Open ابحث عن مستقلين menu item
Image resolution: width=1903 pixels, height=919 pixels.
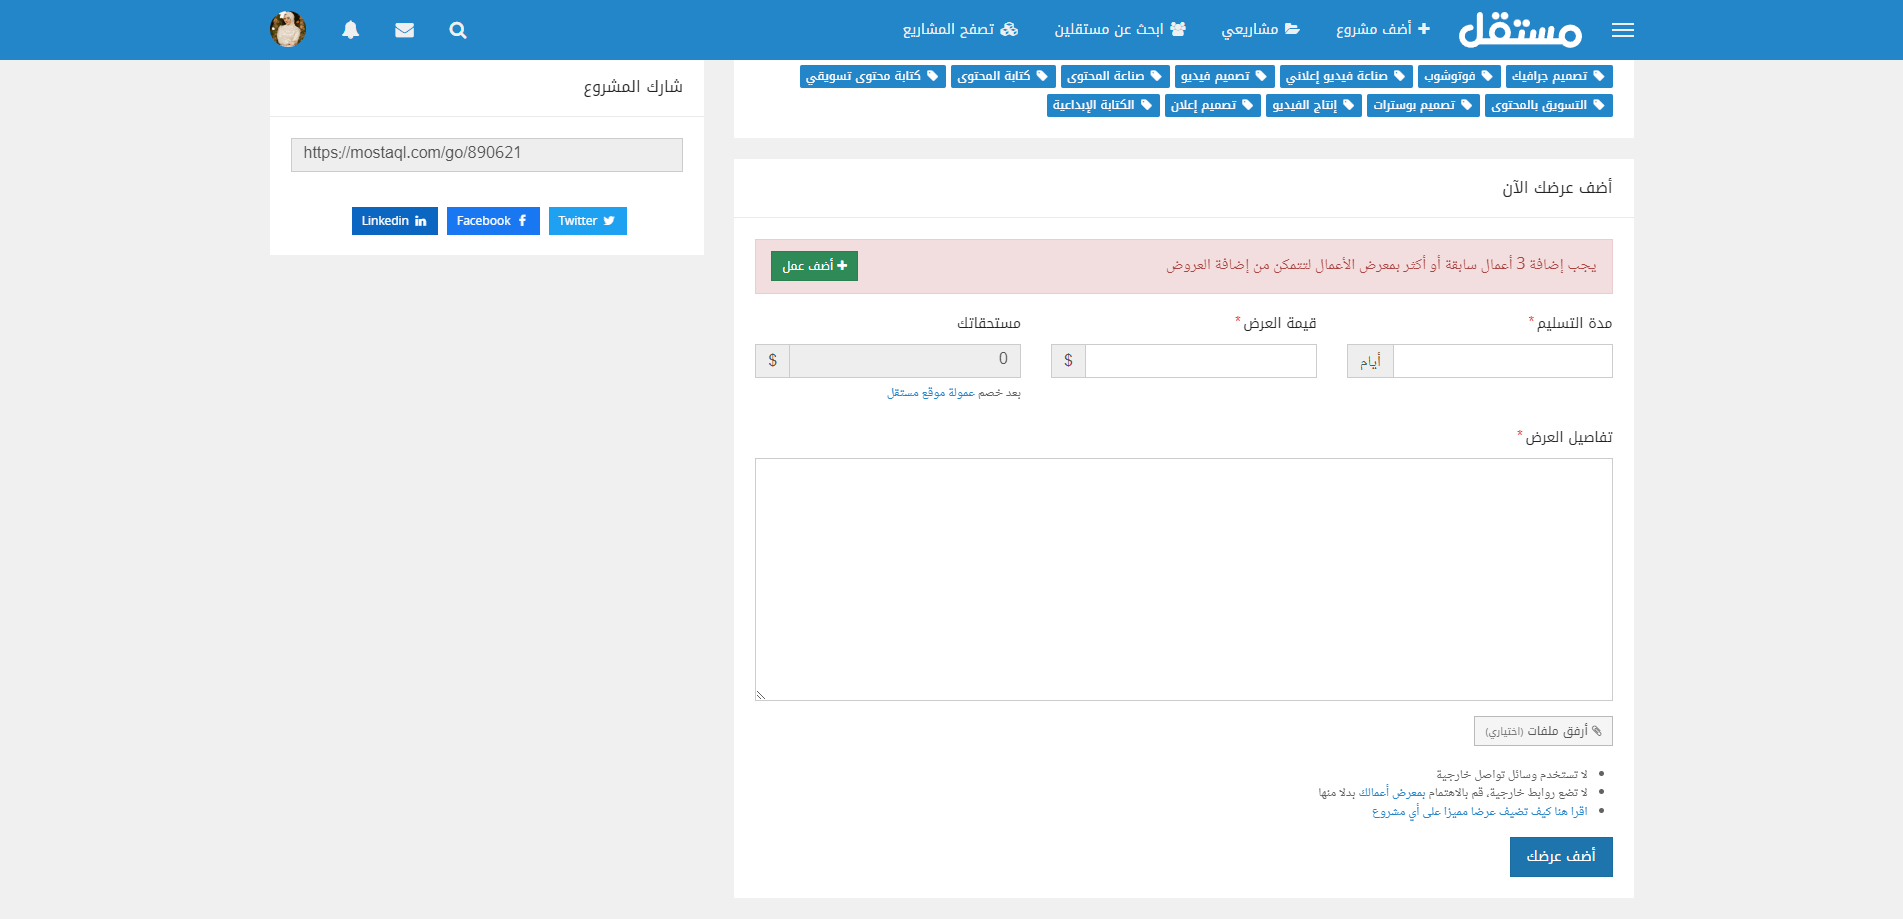click(1120, 29)
